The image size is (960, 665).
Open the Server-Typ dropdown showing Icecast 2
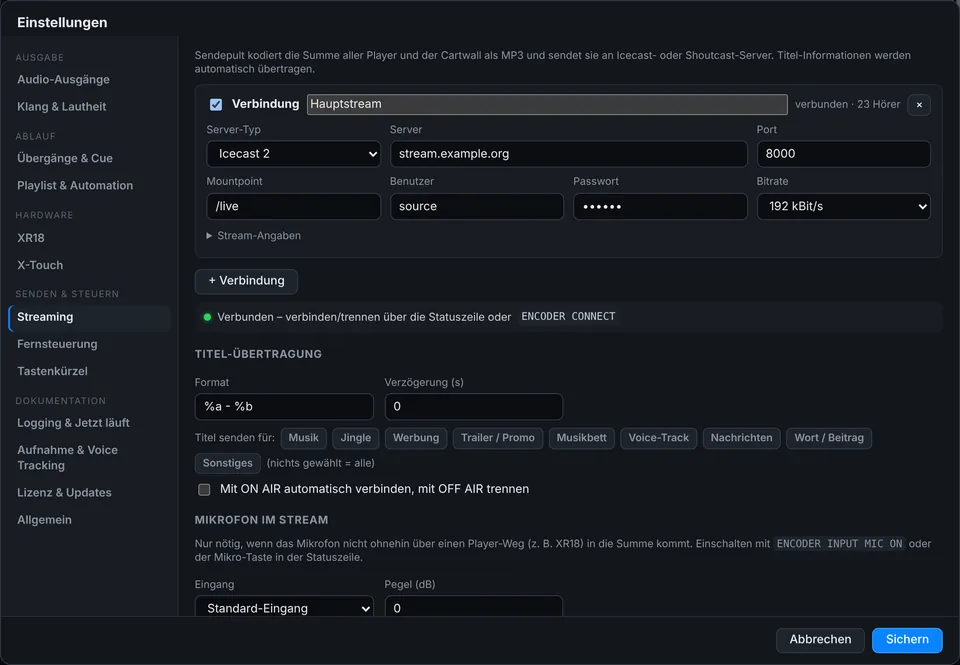click(293, 154)
